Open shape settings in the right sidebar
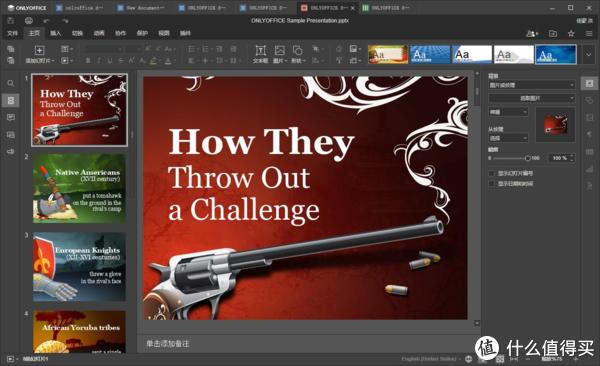This screenshot has width=600, height=366. (589, 100)
